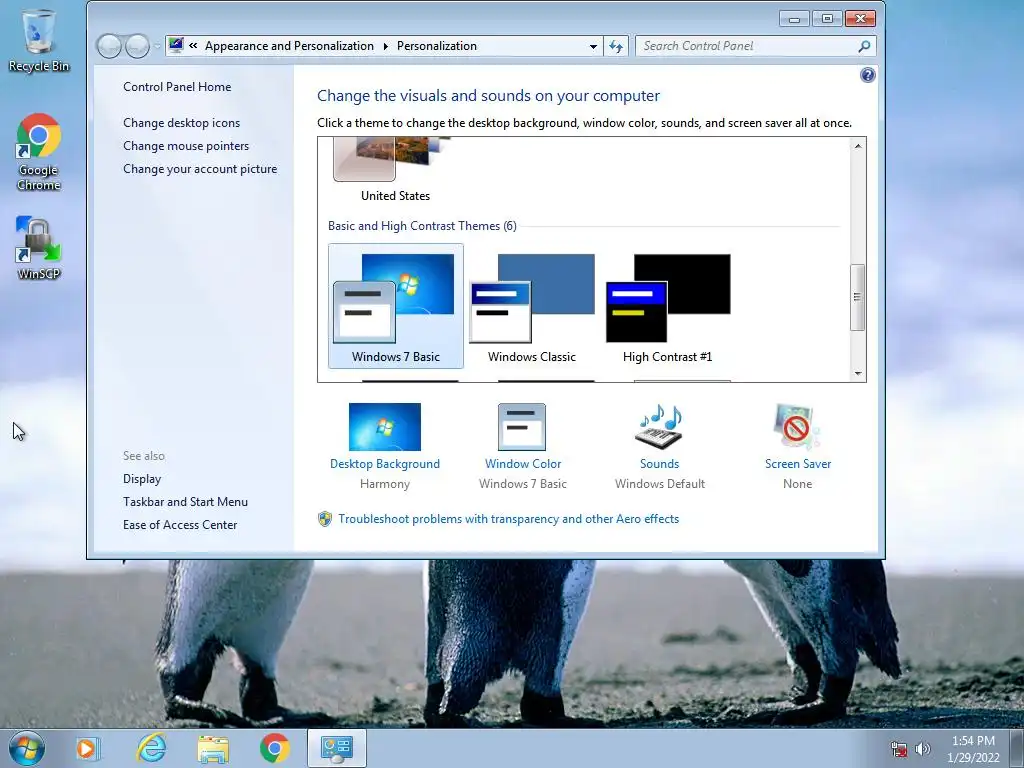Open Change your account picture link
Image resolution: width=1024 pixels, height=768 pixels.
(200, 168)
